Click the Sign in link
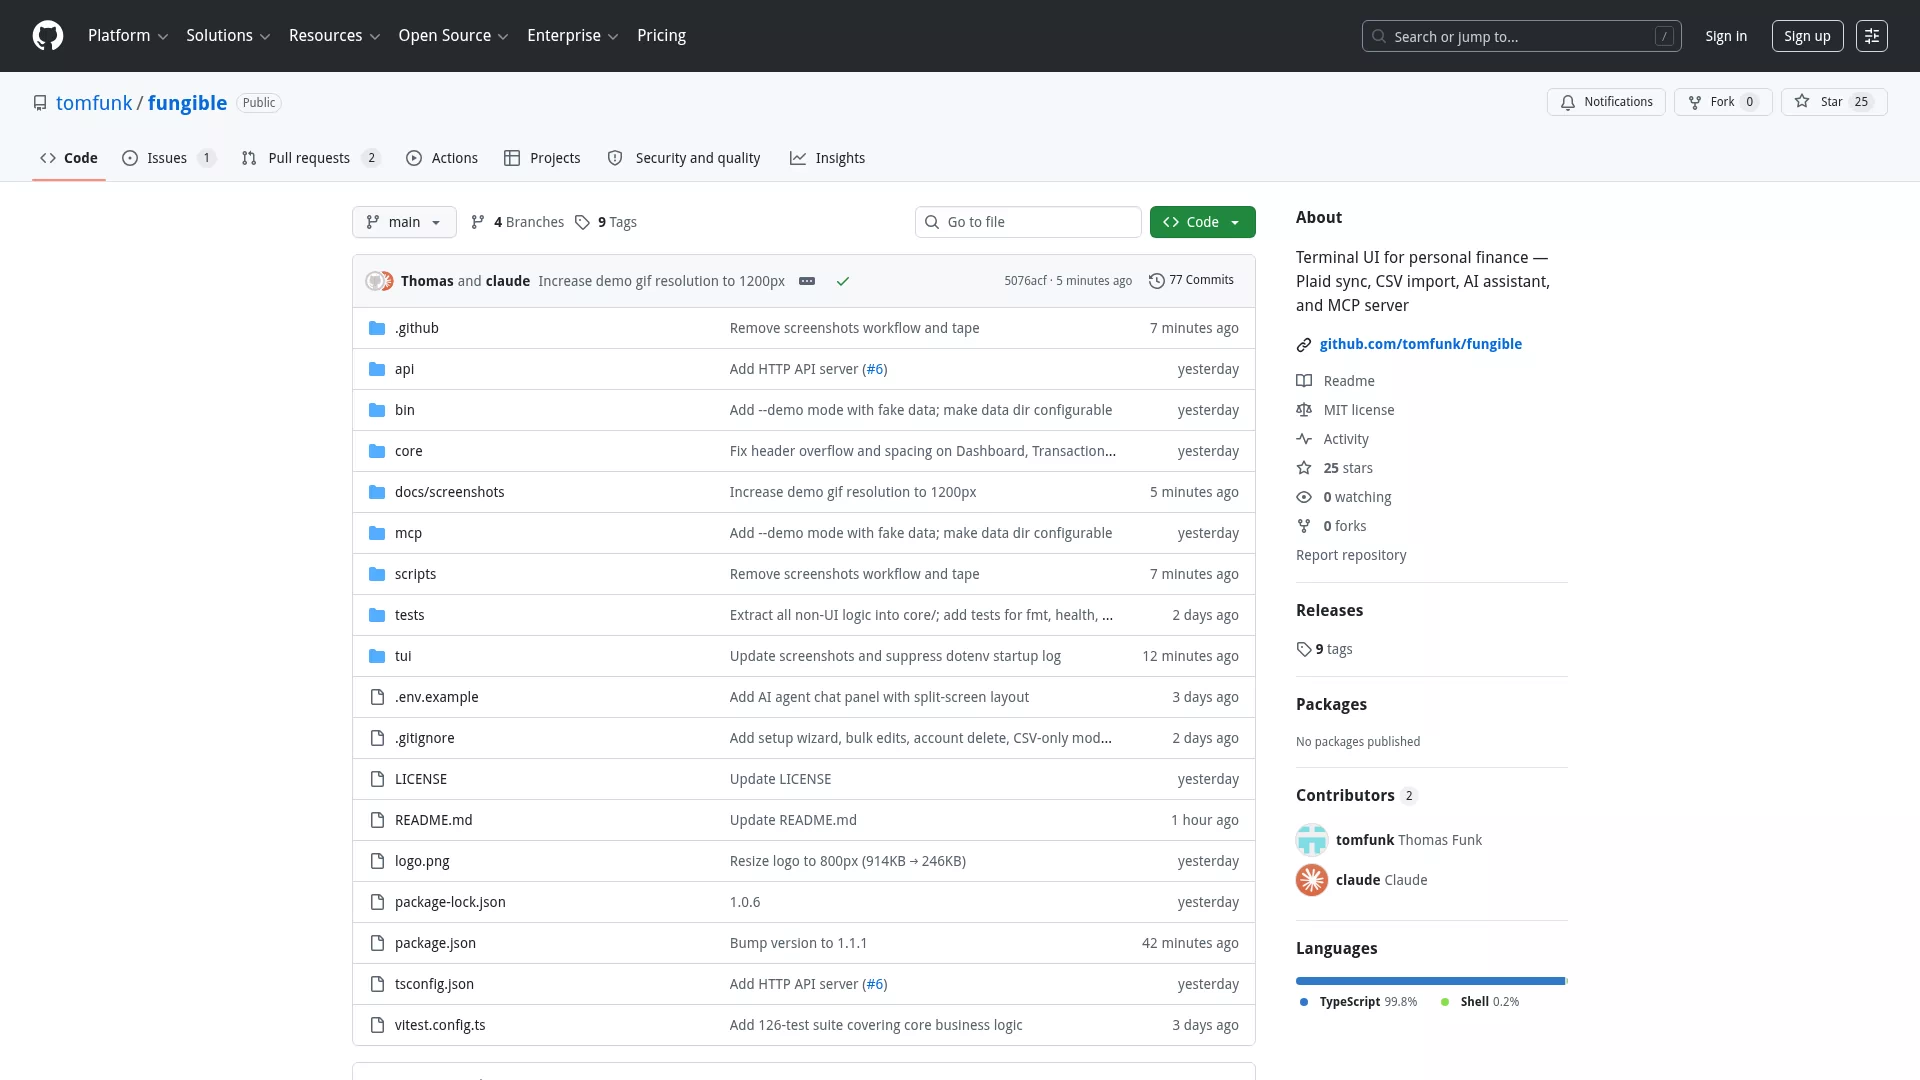The width and height of the screenshot is (1920, 1080). coord(1726,36)
